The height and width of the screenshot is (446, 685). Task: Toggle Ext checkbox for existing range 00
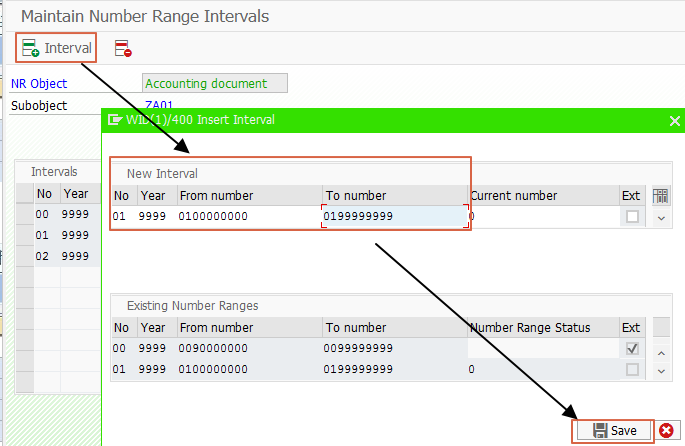[x=632, y=349]
